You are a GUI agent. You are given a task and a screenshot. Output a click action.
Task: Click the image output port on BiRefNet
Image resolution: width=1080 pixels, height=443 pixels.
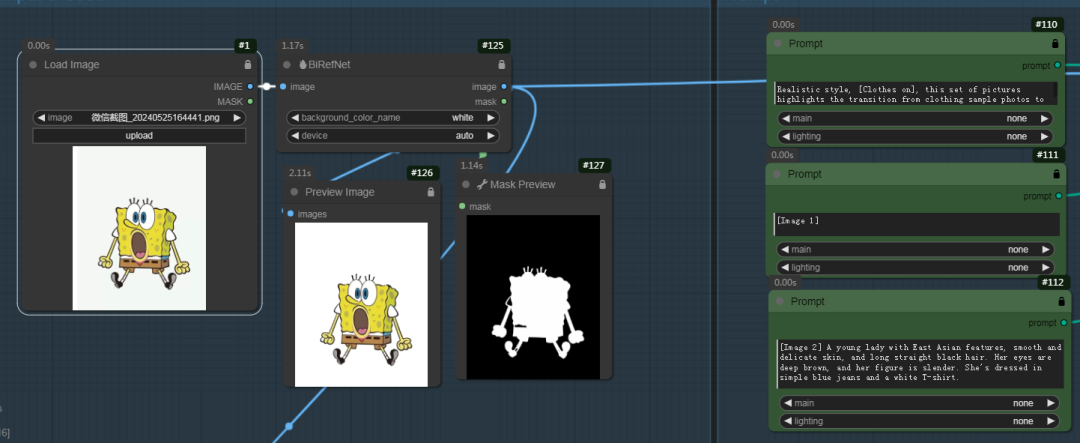(x=504, y=87)
